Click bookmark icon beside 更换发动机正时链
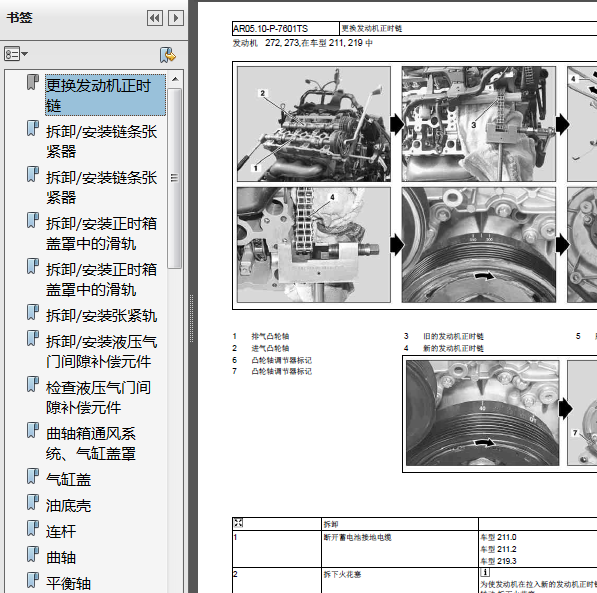This screenshot has height=593, width=597. [x=33, y=82]
